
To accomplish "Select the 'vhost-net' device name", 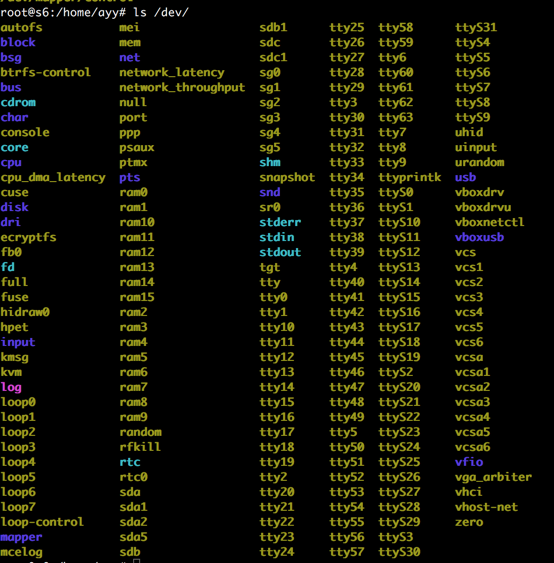I will pyautogui.click(x=486, y=507).
